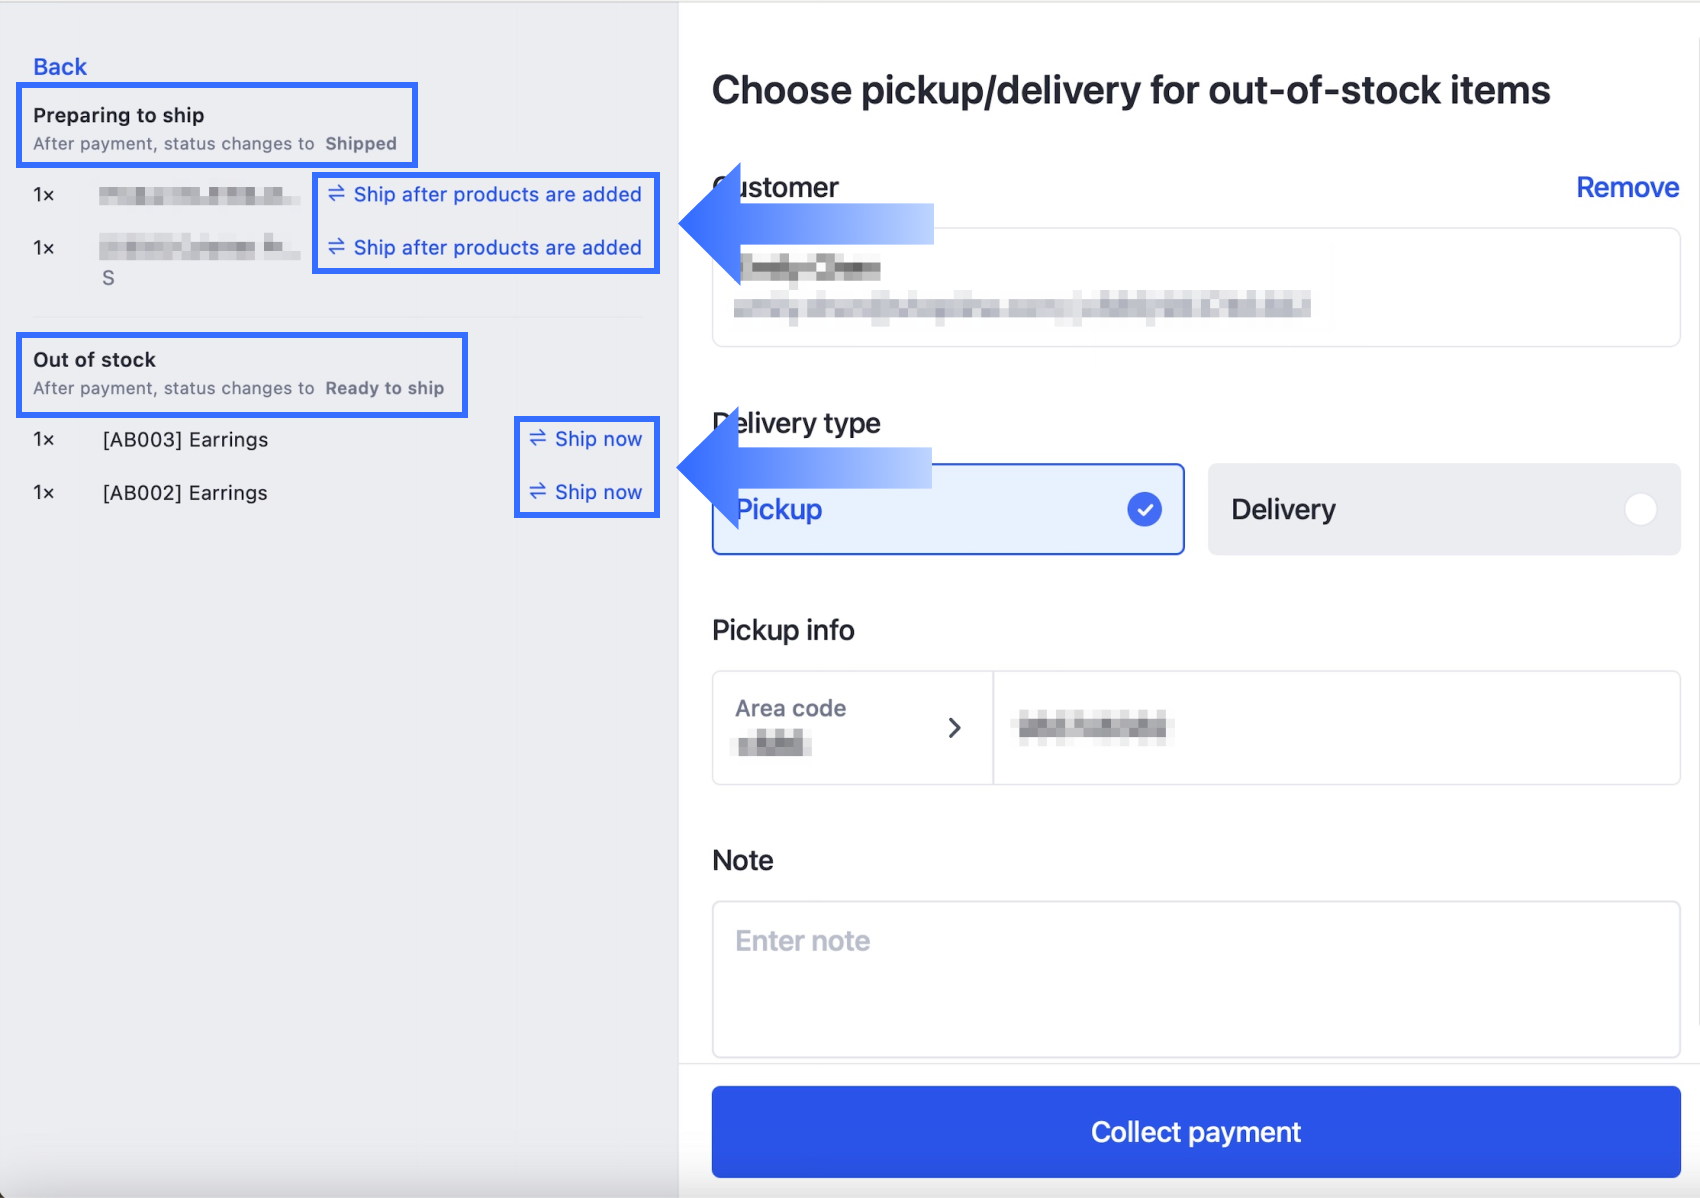This screenshot has width=1700, height=1198.
Task: Click second 'Ship after products are added' link
Action: [x=497, y=247]
